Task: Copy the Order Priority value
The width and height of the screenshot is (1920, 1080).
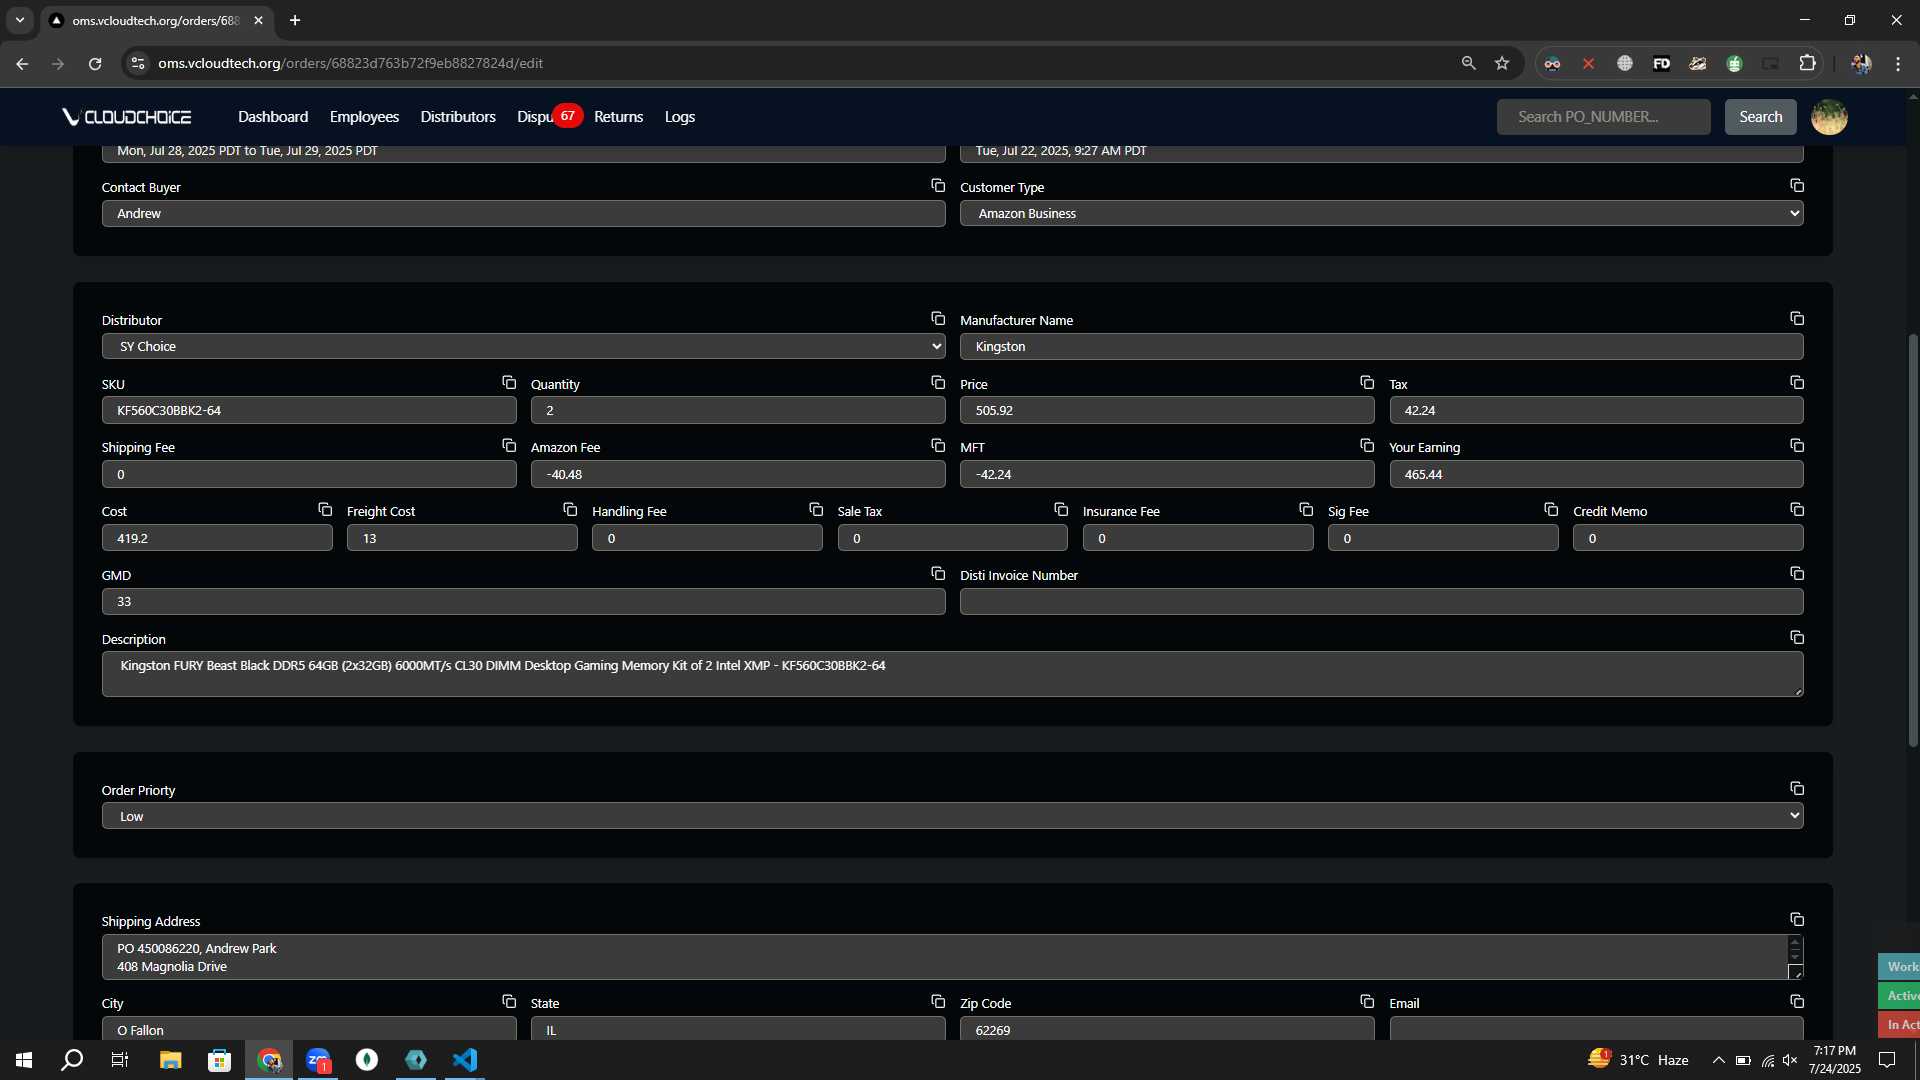Action: [x=1796, y=789]
